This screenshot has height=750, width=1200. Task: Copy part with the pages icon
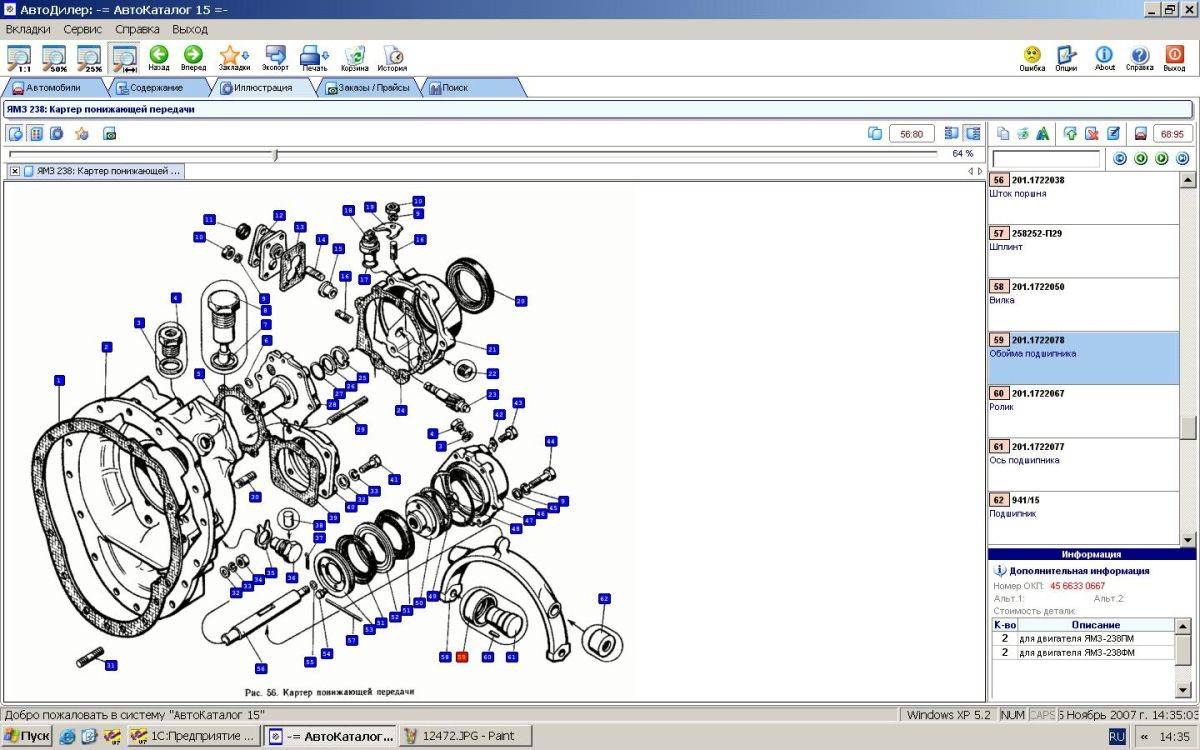pos(1003,133)
